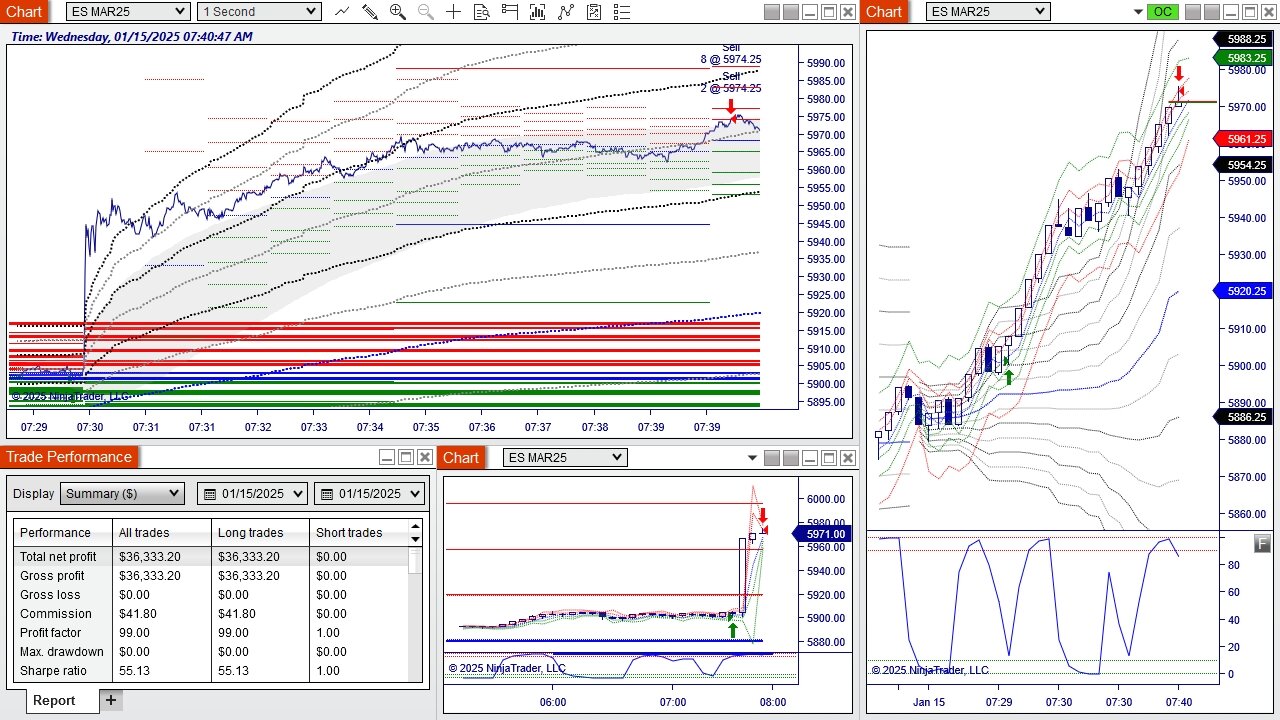
Task: Open ES MAR25 instrument dropdown in right chart
Action: (988, 12)
